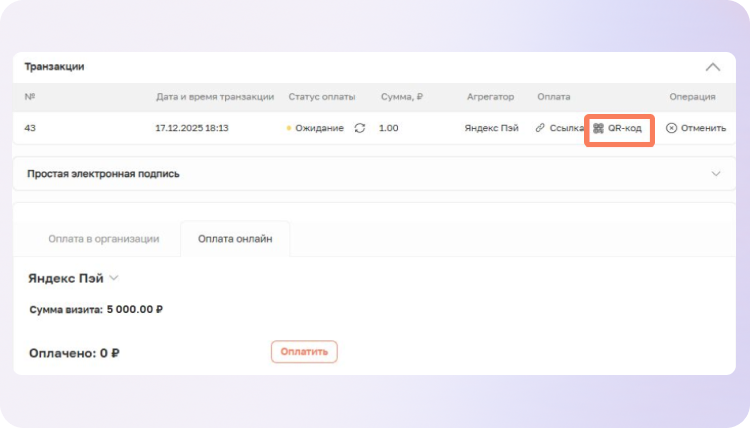Click the Статус оплаты column header
Screen dimensions: 750x428
point(321,97)
